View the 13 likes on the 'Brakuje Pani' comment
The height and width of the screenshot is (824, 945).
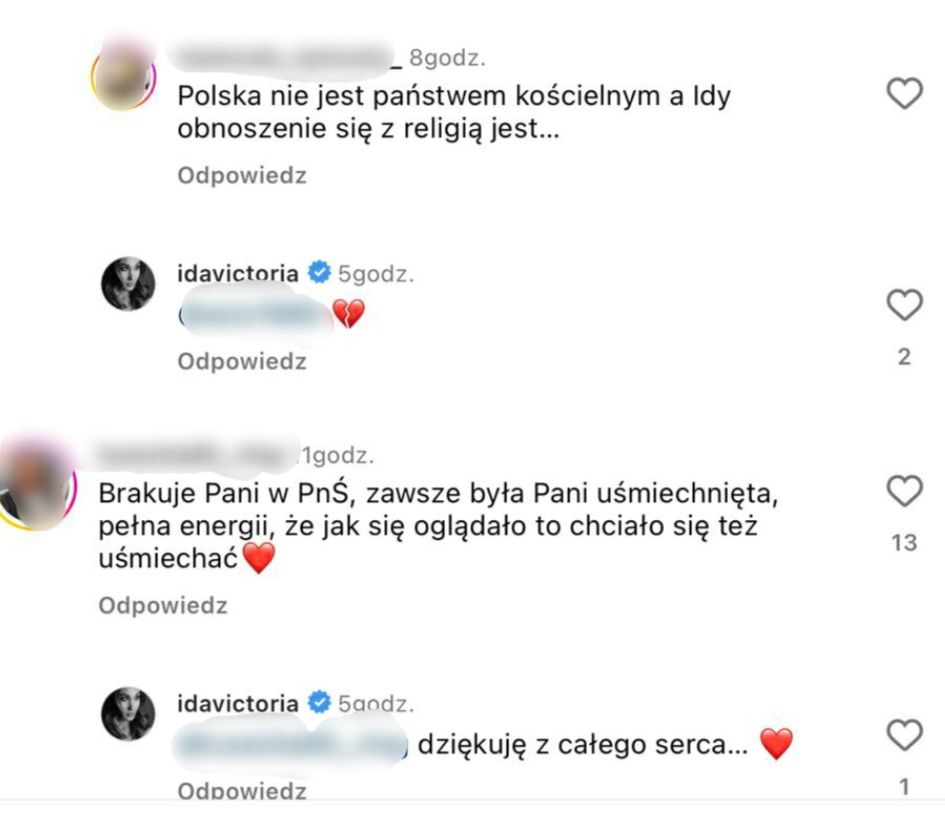click(x=904, y=543)
